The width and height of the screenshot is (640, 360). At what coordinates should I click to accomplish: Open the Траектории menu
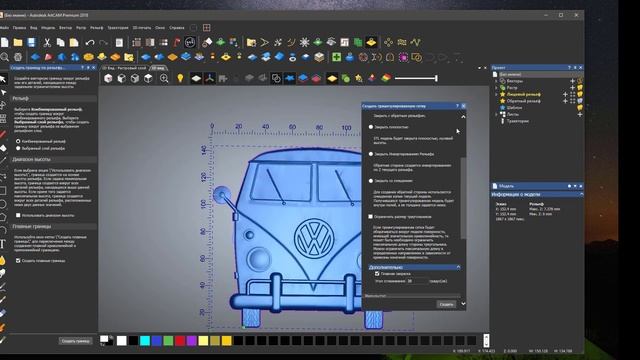click(118, 28)
